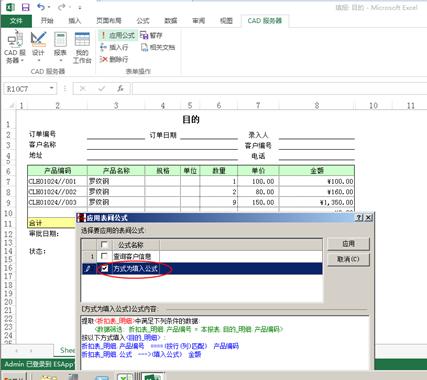Viewport: 427px width, 380px height.
Task: Click the undo arrow icon
Action: [x=41, y=7]
